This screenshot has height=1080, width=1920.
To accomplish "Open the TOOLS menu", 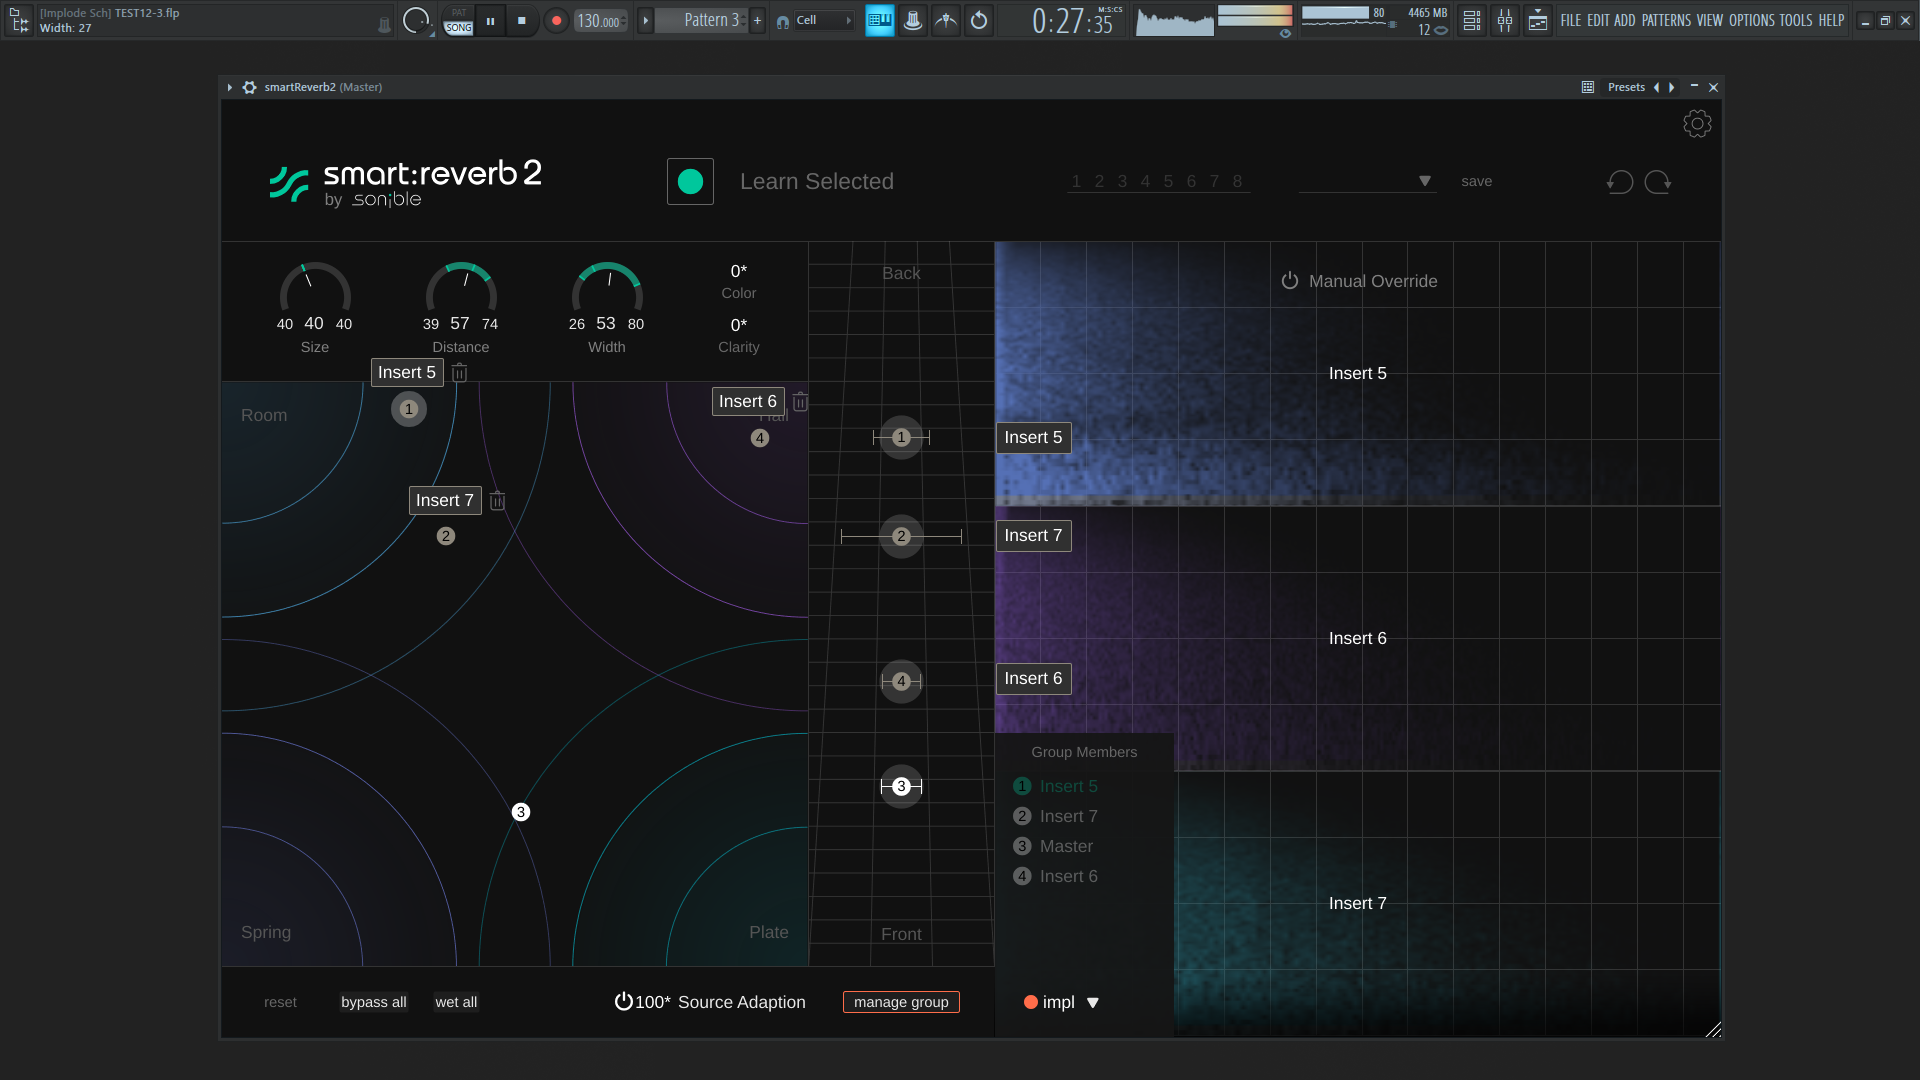I will pyautogui.click(x=1796, y=20).
